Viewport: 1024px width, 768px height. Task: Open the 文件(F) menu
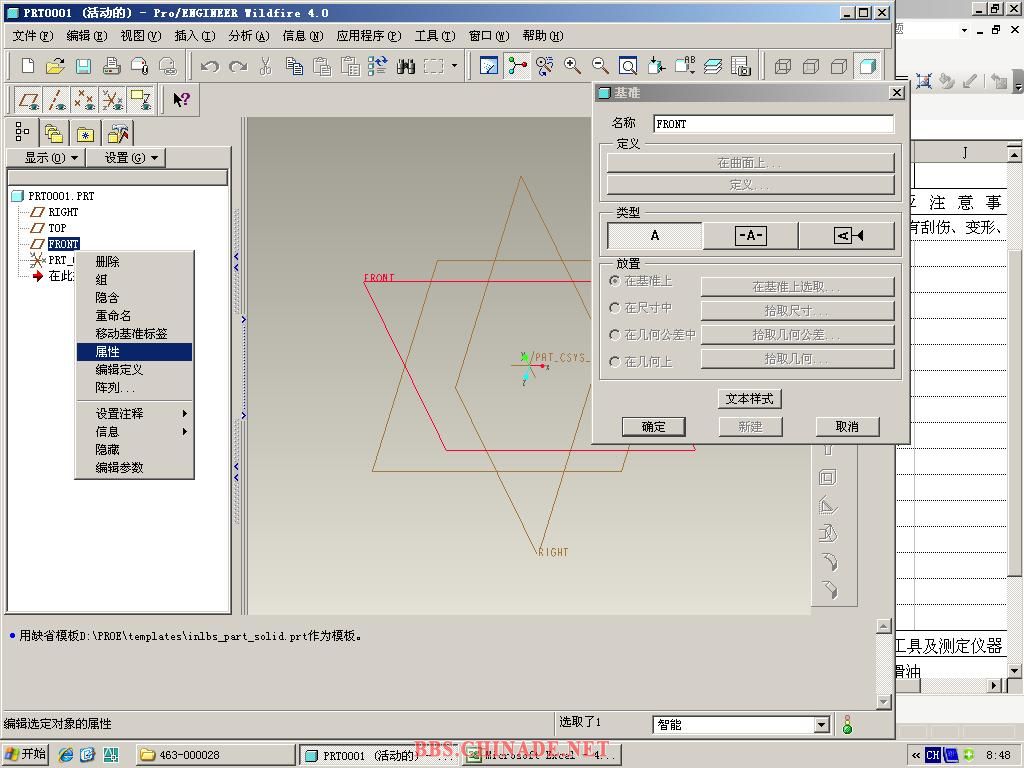coord(33,36)
